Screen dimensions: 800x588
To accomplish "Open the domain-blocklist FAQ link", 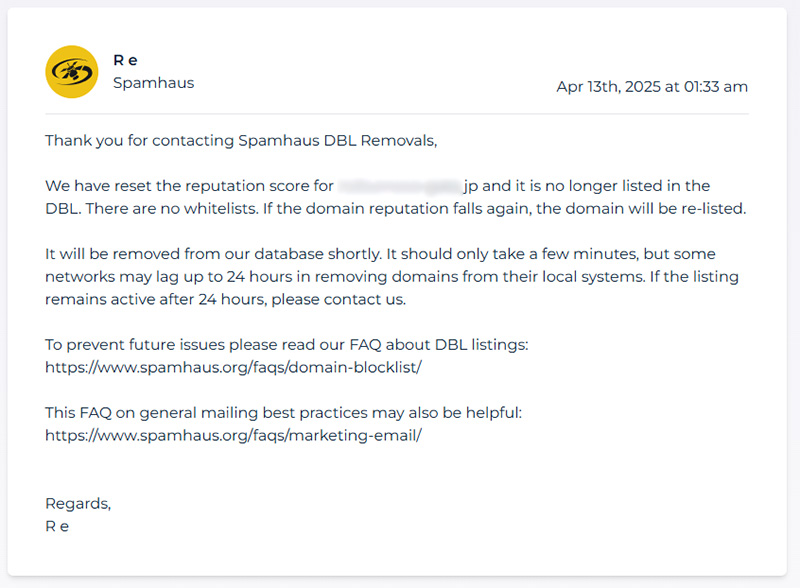I will coord(233,368).
